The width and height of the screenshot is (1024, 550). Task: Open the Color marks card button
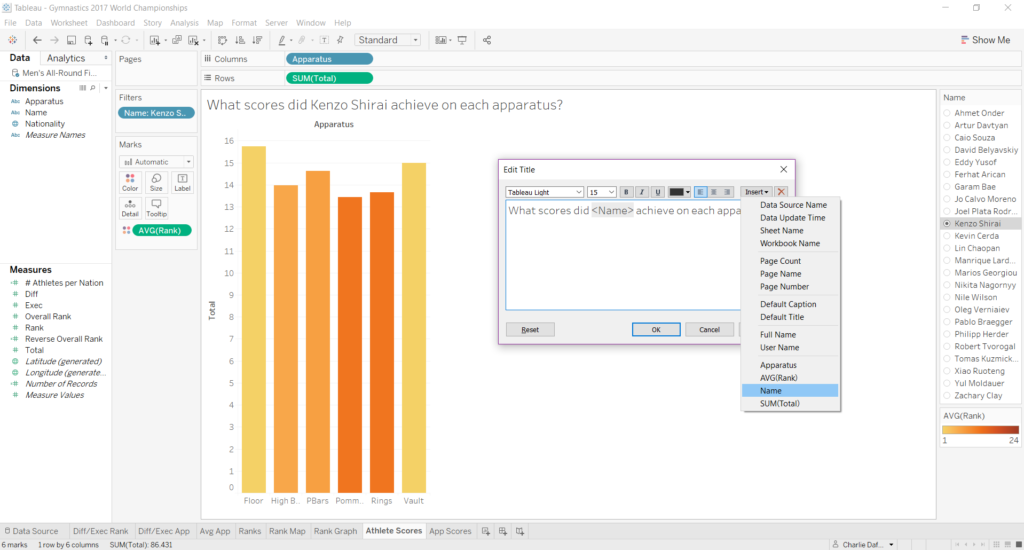(x=130, y=181)
